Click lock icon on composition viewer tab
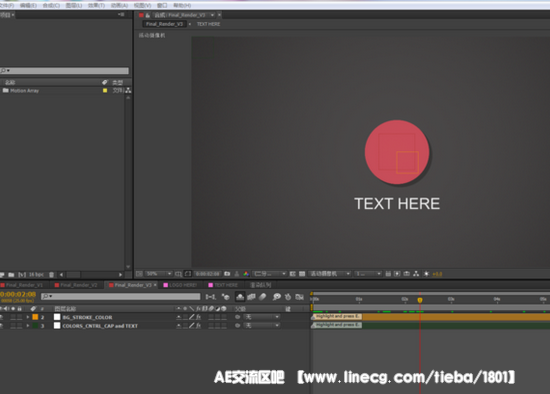The height and width of the screenshot is (394, 550). point(148,15)
